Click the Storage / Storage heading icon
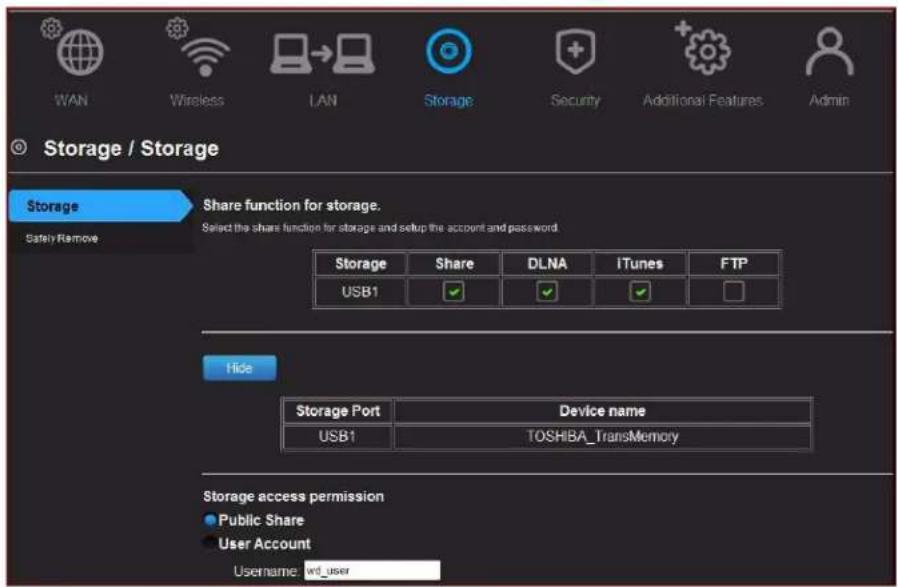Image resolution: width=898 pixels, height=587 pixels. (x=19, y=148)
